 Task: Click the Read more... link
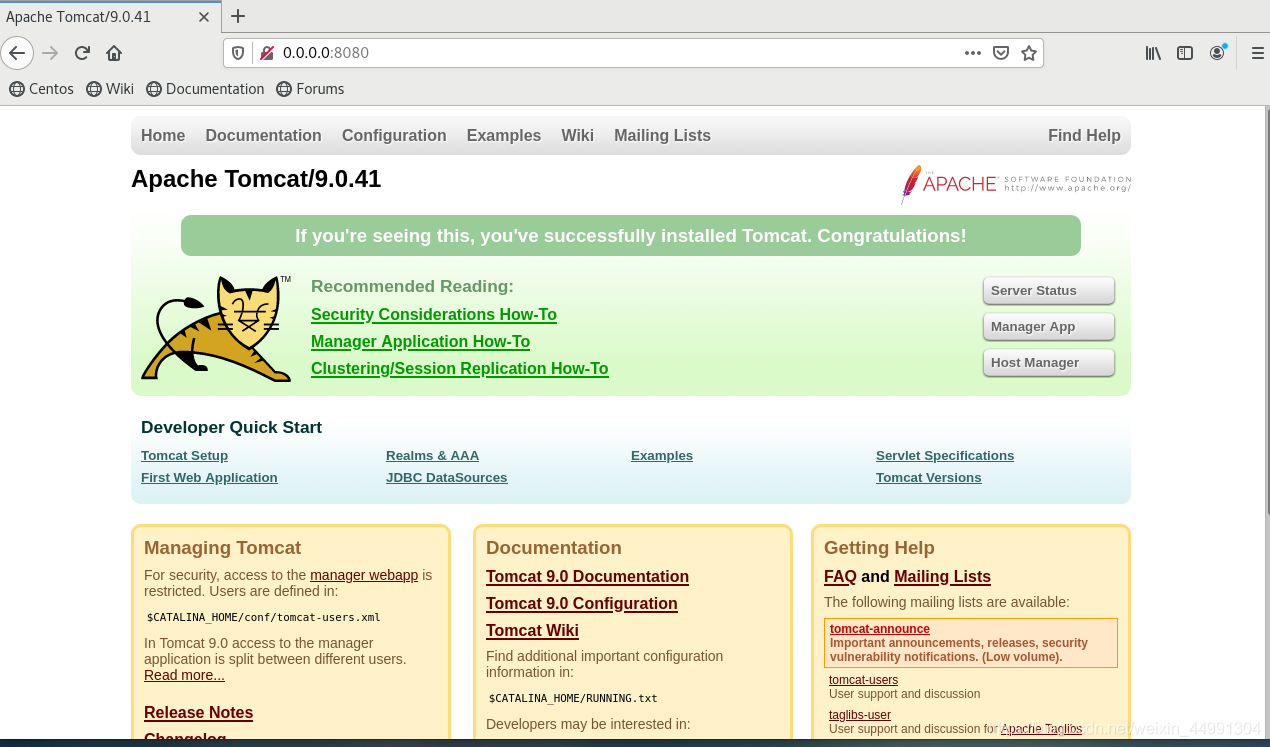pyautogui.click(x=184, y=675)
